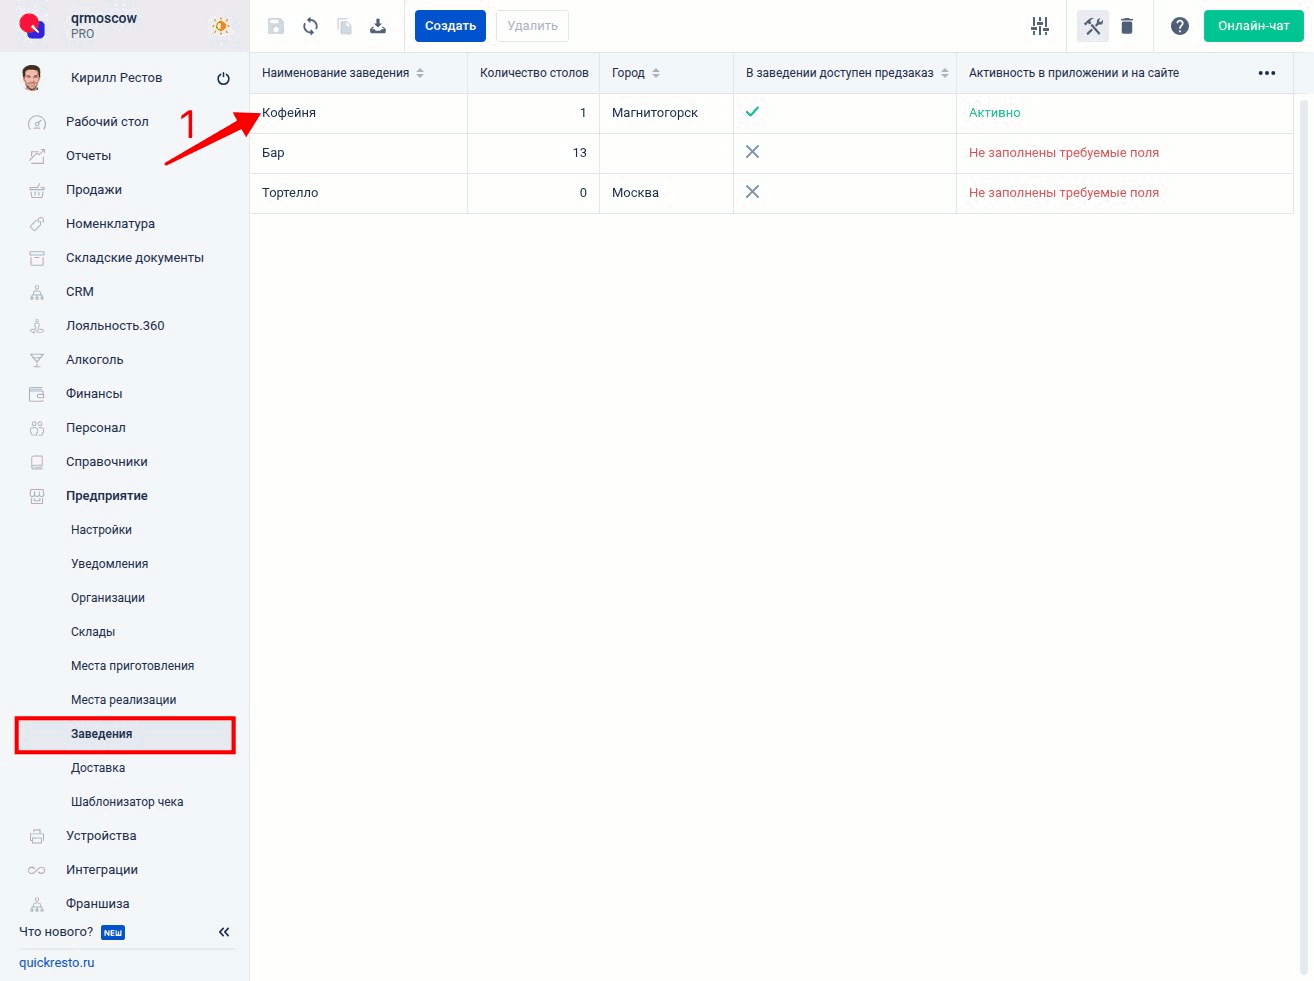Toggle the sun theme switch icon
The width and height of the screenshot is (1314, 981).
[221, 26]
